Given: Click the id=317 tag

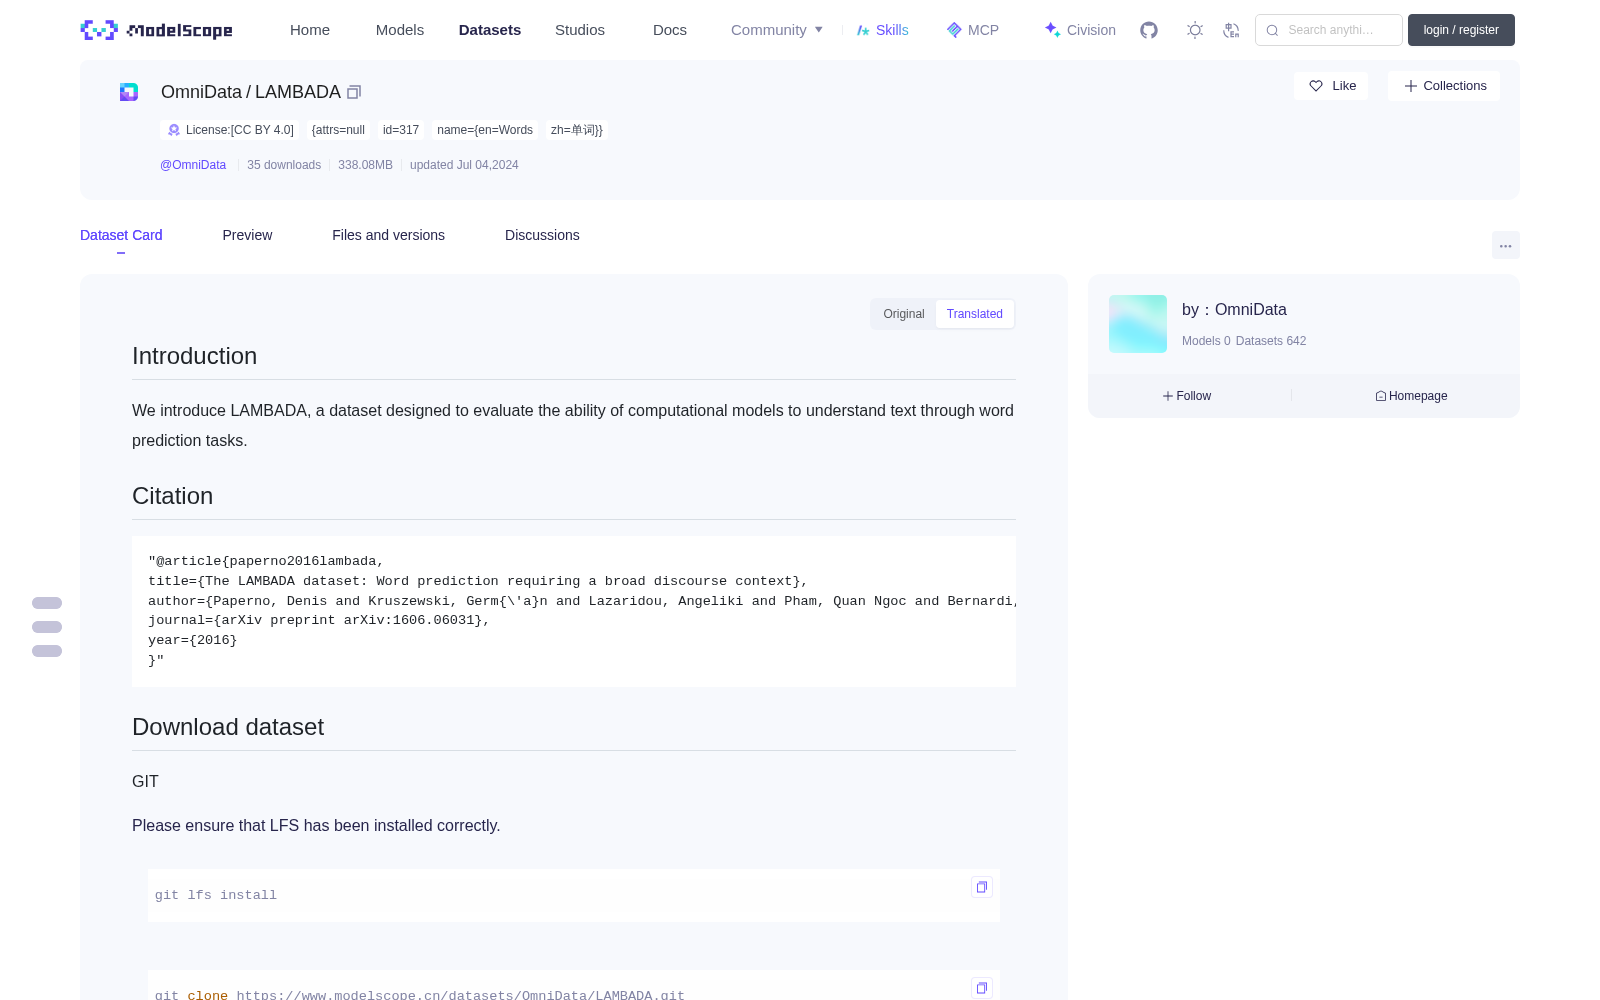Looking at the screenshot, I should pyautogui.click(x=401, y=130).
